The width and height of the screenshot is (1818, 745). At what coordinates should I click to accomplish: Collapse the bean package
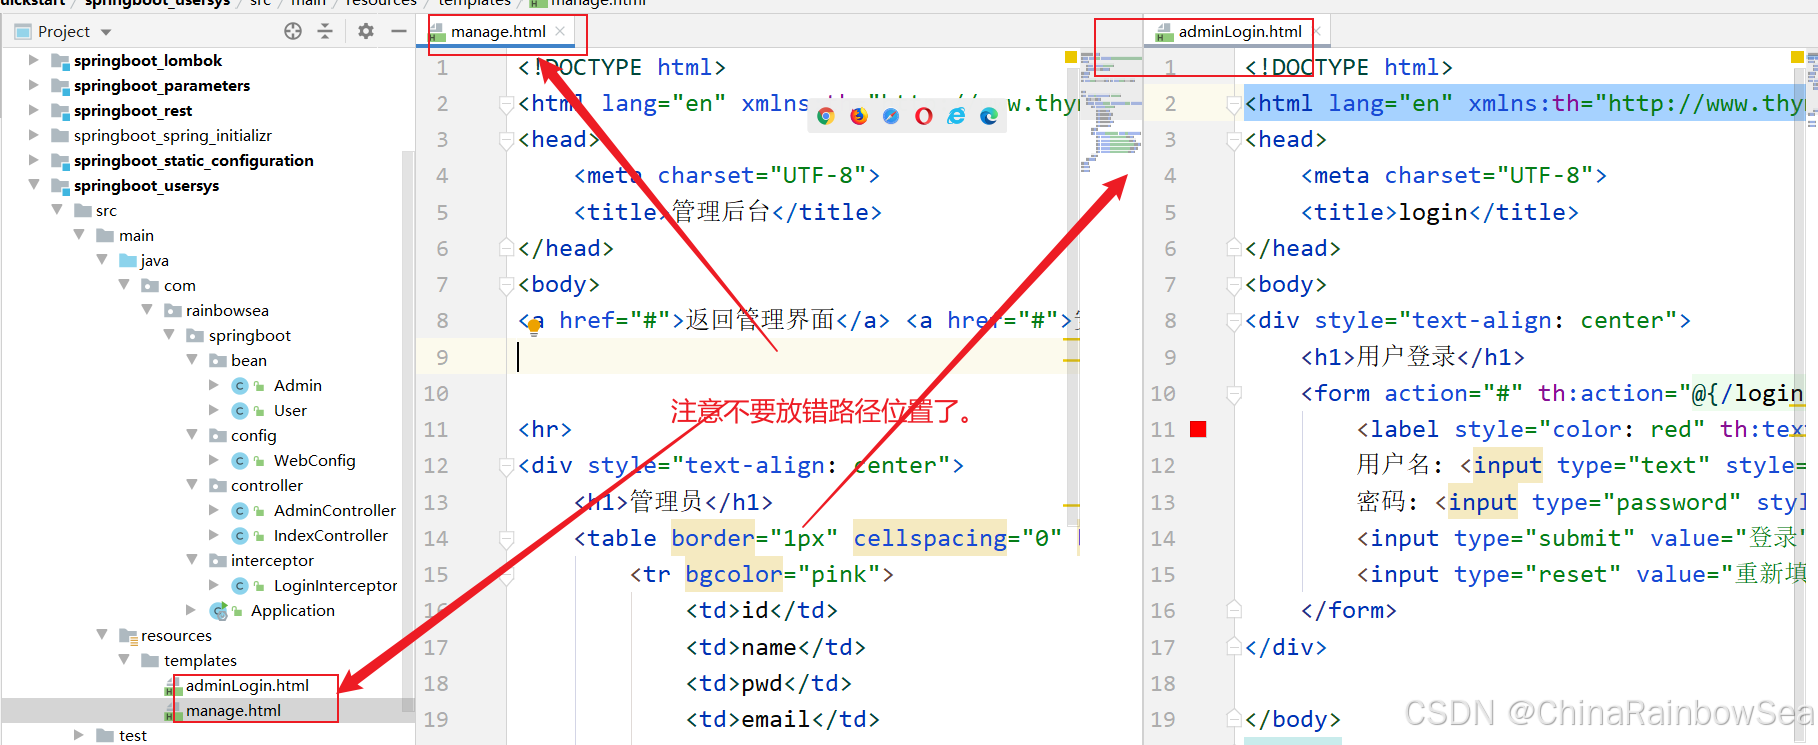[x=192, y=360]
